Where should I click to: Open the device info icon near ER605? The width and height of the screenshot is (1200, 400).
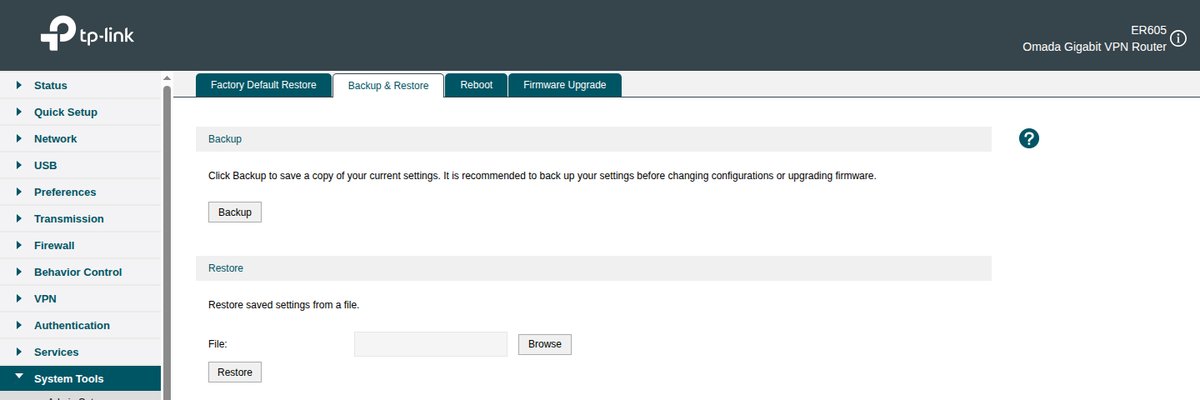[x=1179, y=38]
